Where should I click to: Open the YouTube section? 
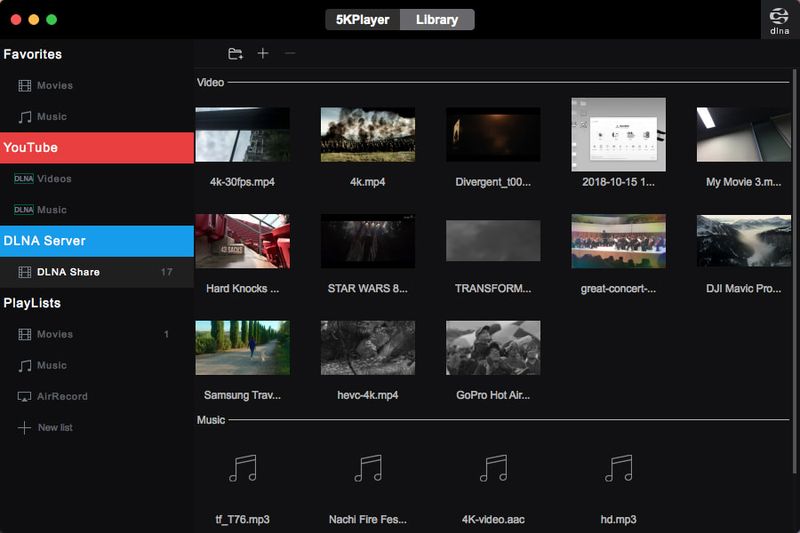97,148
